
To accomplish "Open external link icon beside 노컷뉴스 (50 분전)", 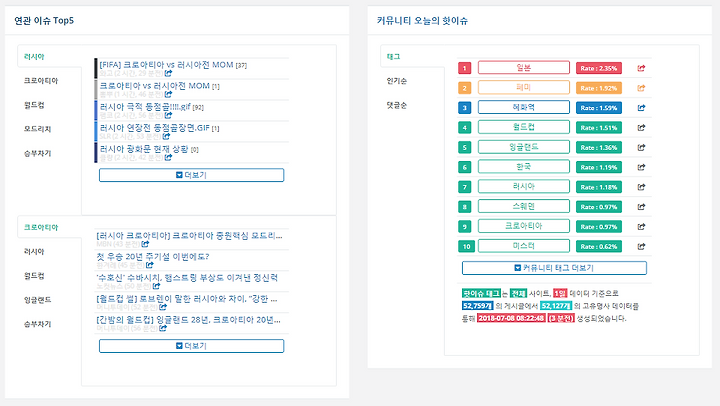I will [x=157, y=286].
